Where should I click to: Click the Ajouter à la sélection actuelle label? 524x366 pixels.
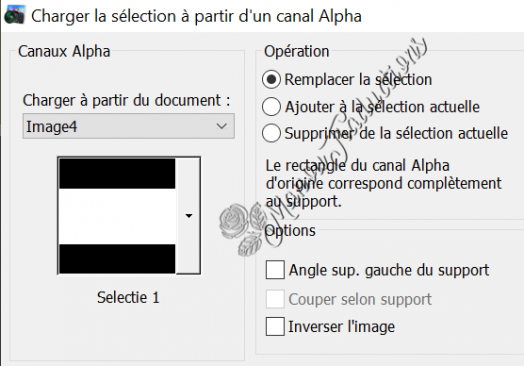click(x=382, y=107)
